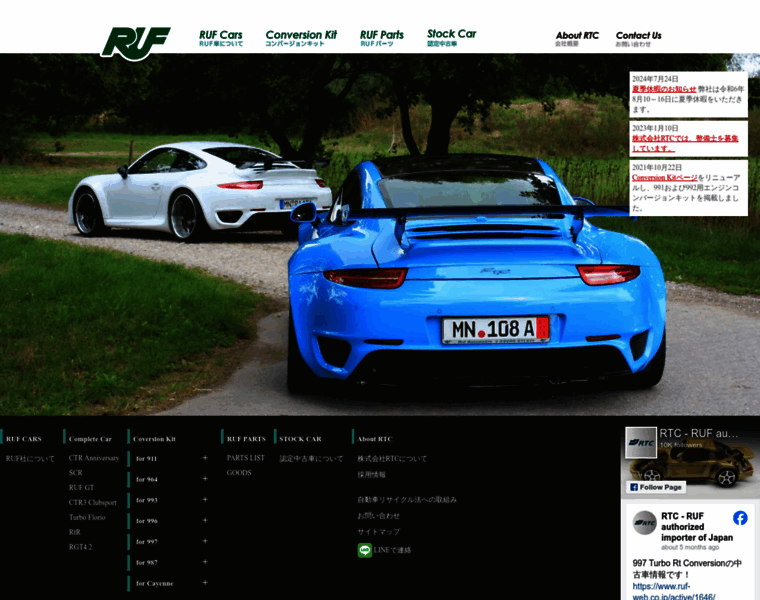Select the 'for 996' conversion kit label
Screen dimensions: 760x600
click(x=147, y=521)
